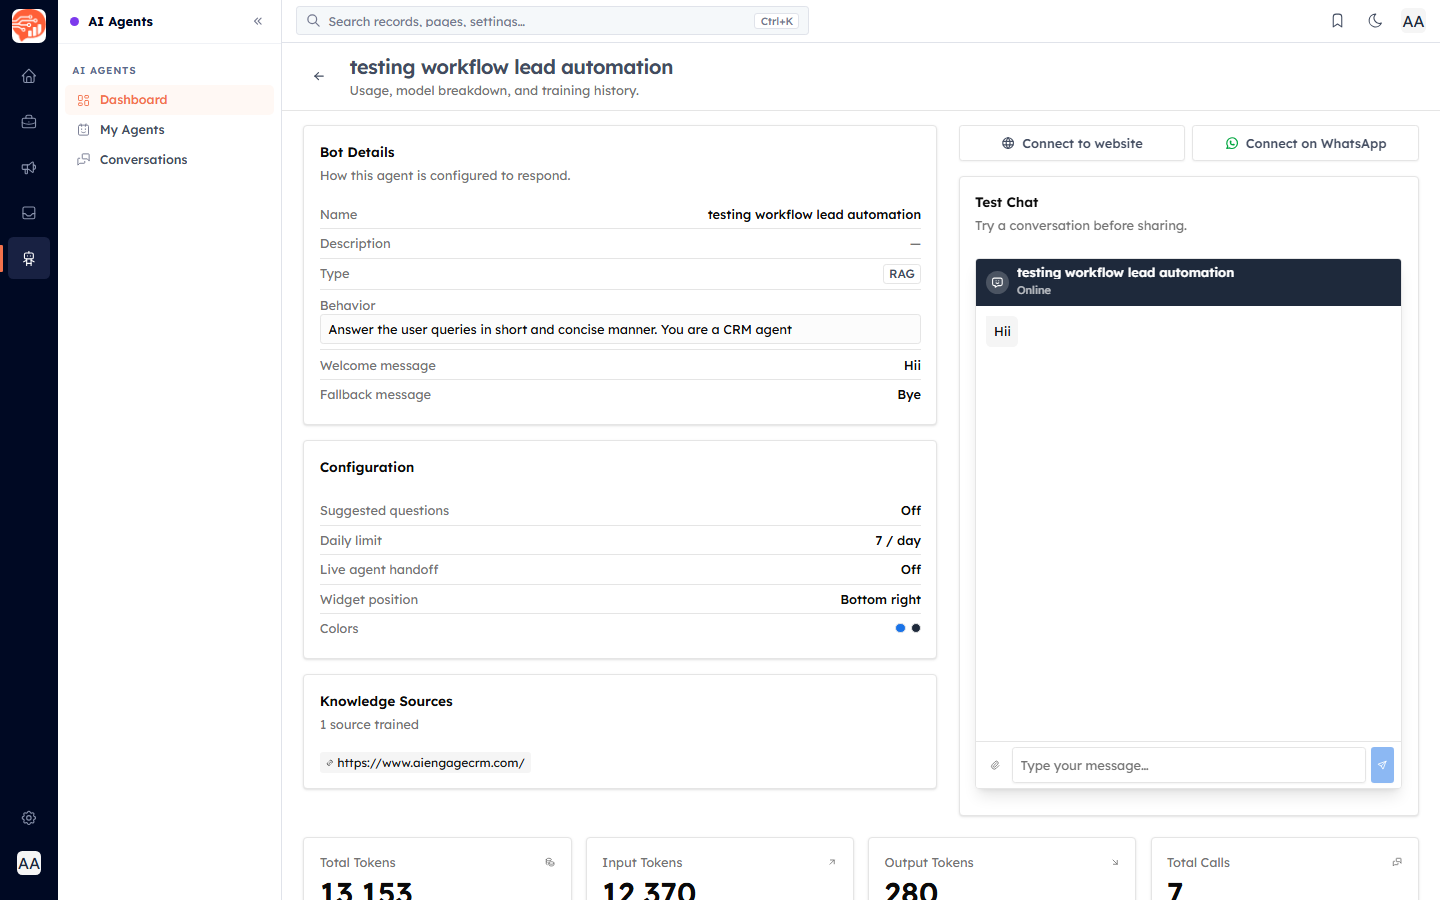Open the briefcase icon in left rail
The height and width of the screenshot is (900, 1440).
[29, 122]
